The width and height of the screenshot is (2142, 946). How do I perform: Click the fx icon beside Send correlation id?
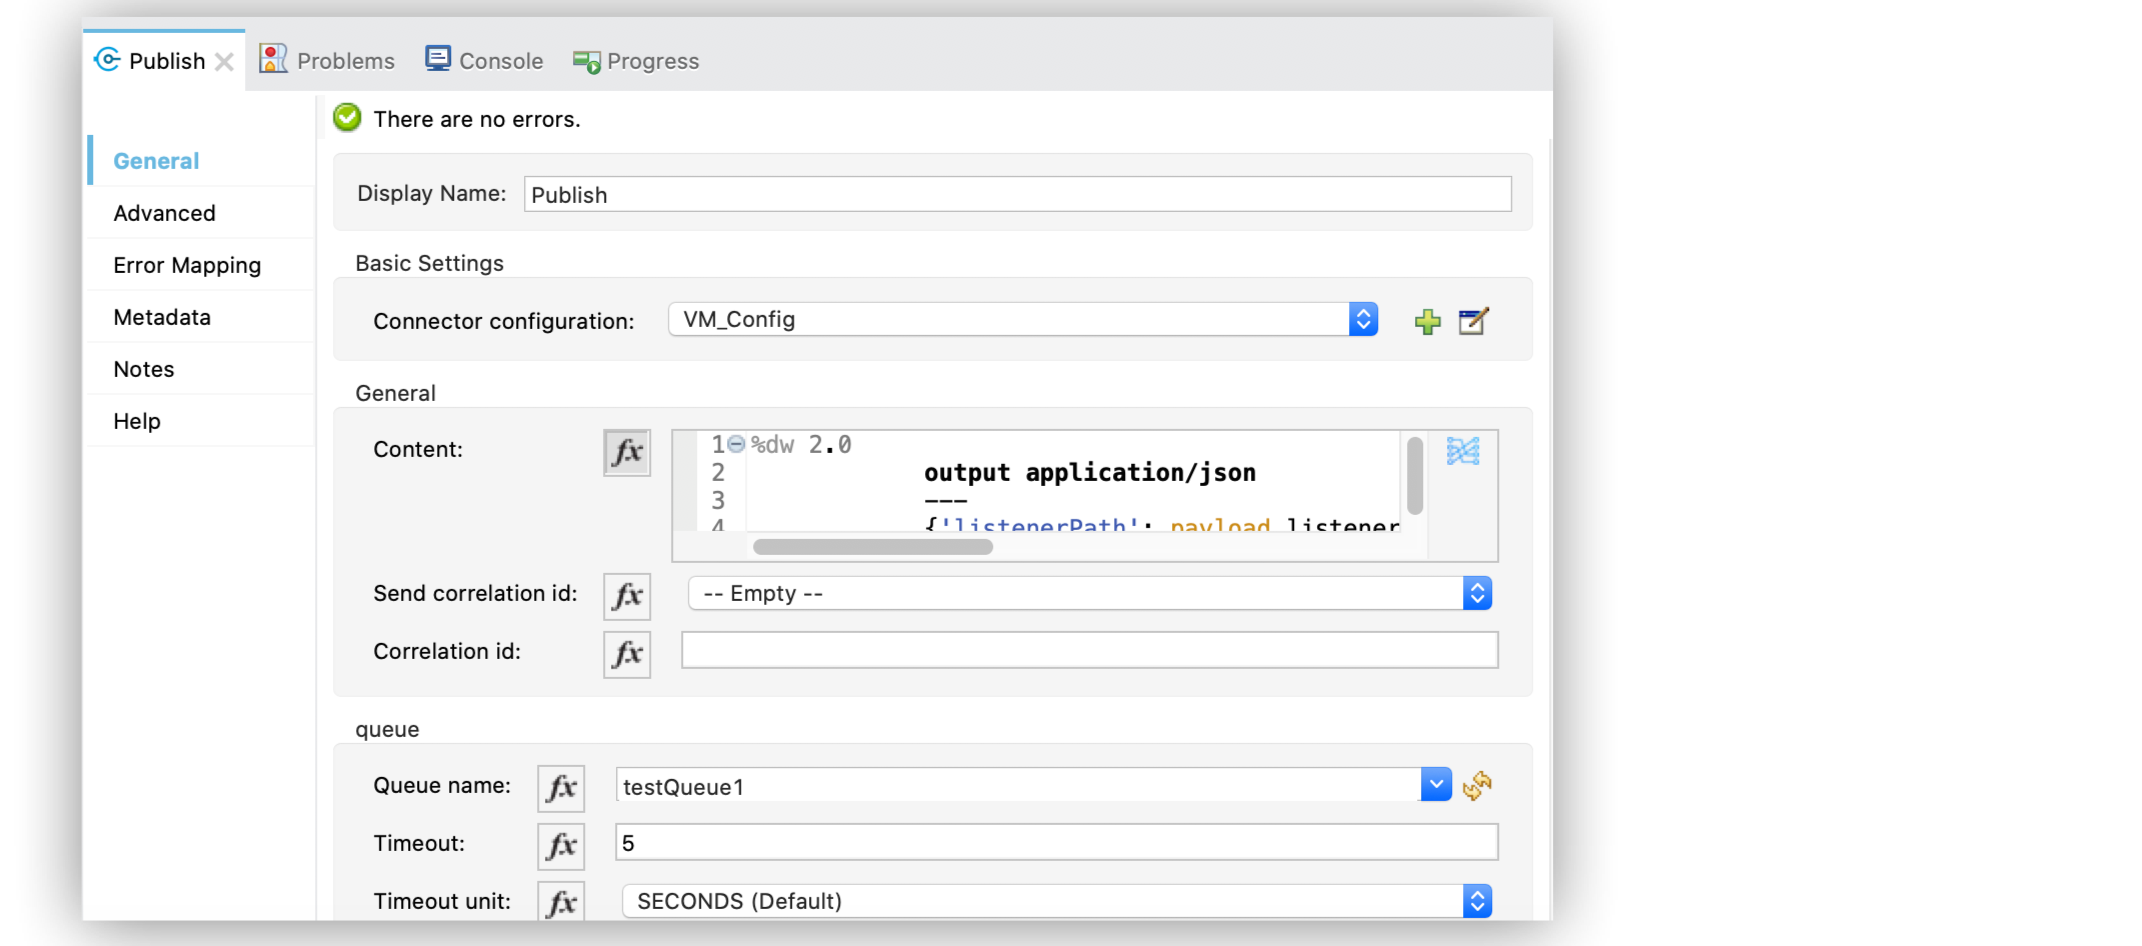tap(626, 596)
